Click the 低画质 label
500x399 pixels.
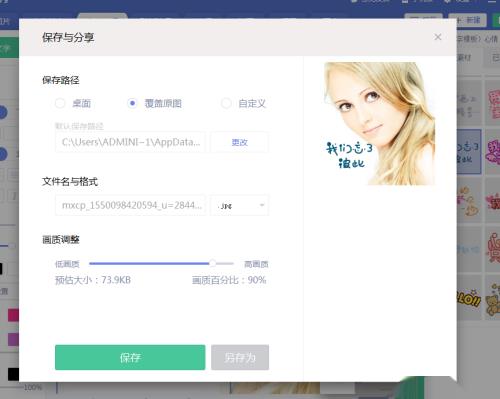[67, 264]
